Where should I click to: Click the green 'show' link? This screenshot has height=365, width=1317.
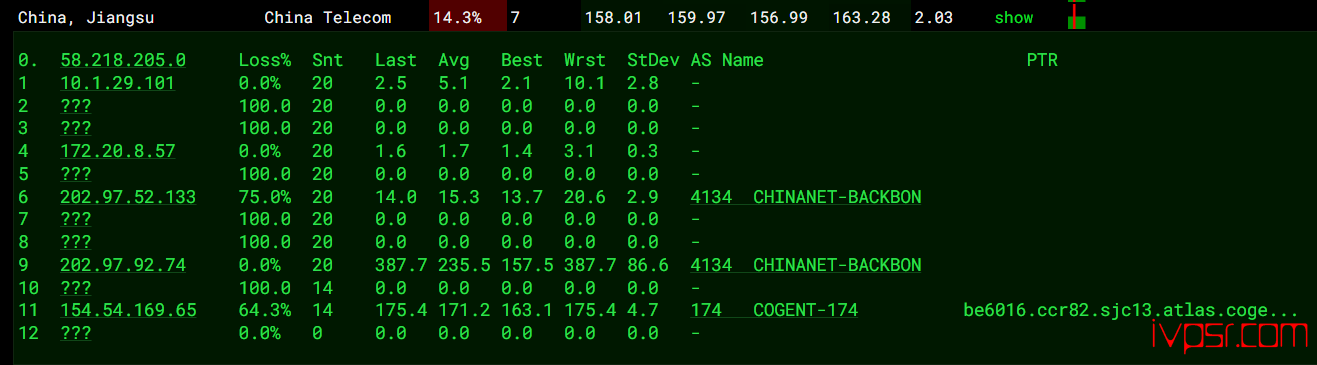click(x=1014, y=18)
